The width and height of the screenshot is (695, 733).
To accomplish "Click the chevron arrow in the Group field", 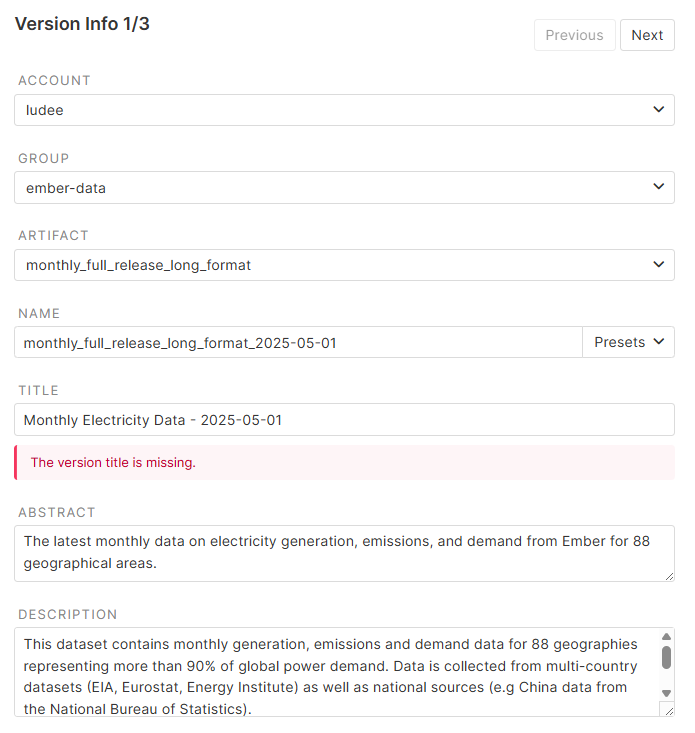I will tap(658, 186).
